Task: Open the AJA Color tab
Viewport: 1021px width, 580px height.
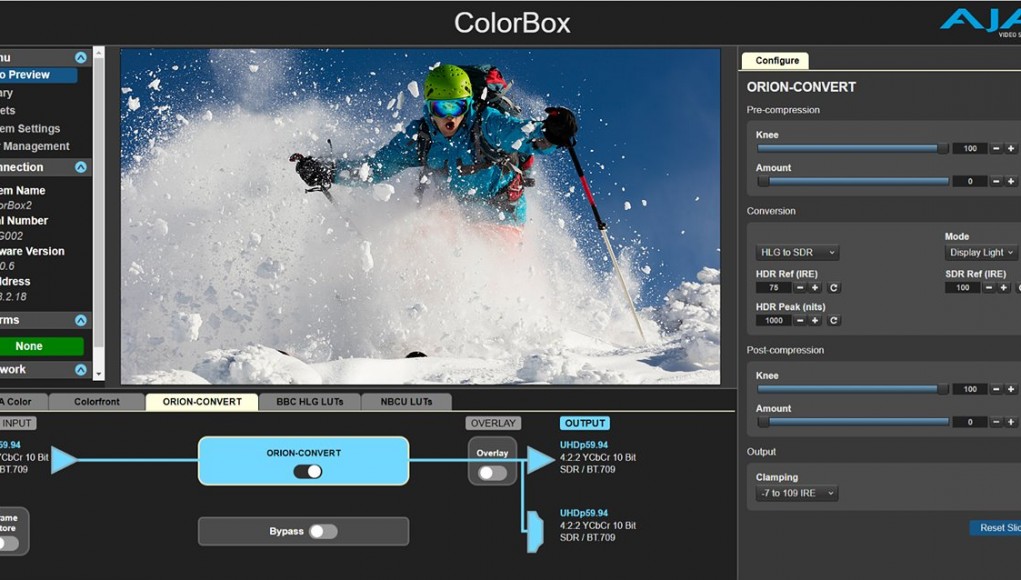Action: tap(23, 402)
